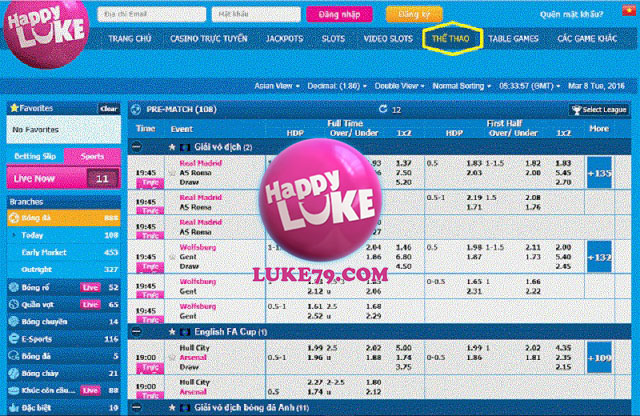This screenshot has width=640, height=416.
Task: Click the volleyball icon next to Bóng chuyền
Action: [14, 321]
